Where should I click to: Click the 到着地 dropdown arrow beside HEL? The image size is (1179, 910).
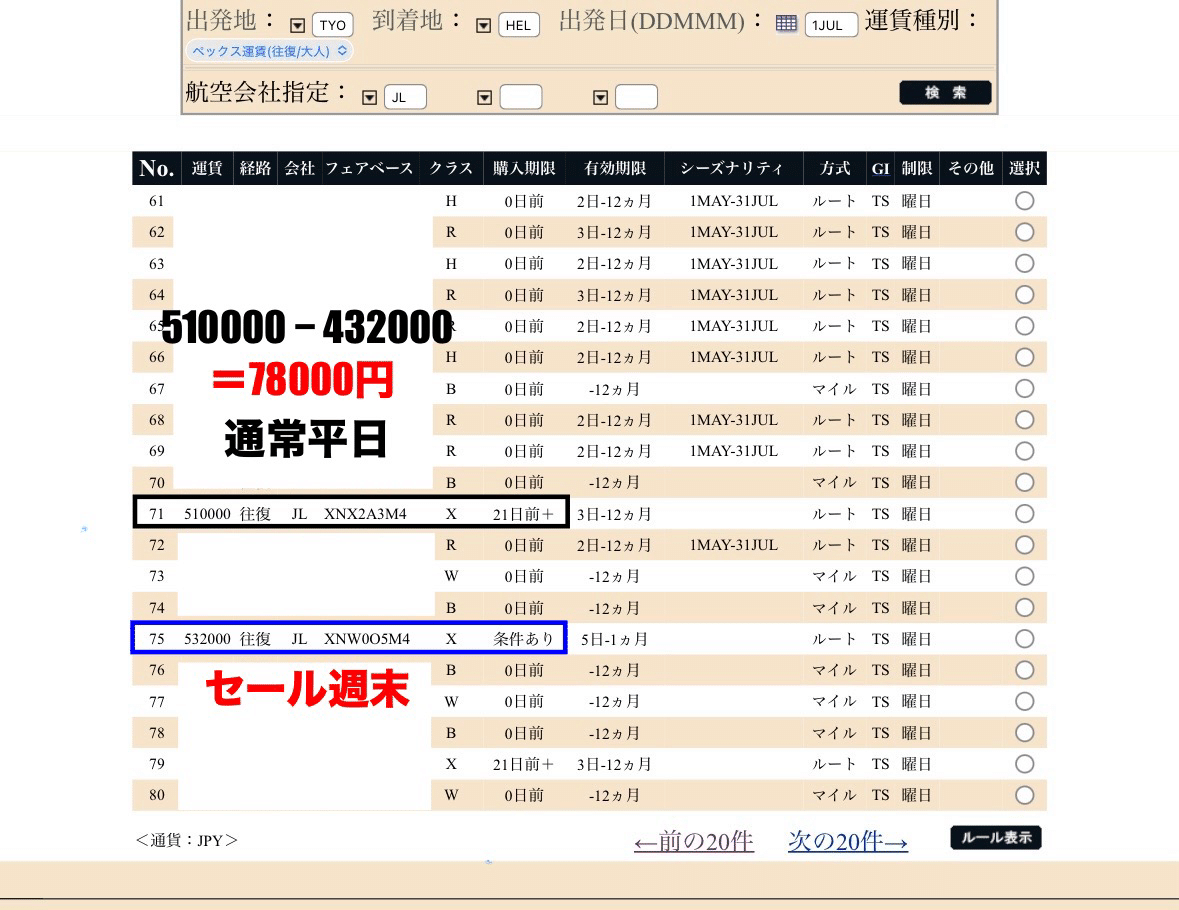[484, 23]
